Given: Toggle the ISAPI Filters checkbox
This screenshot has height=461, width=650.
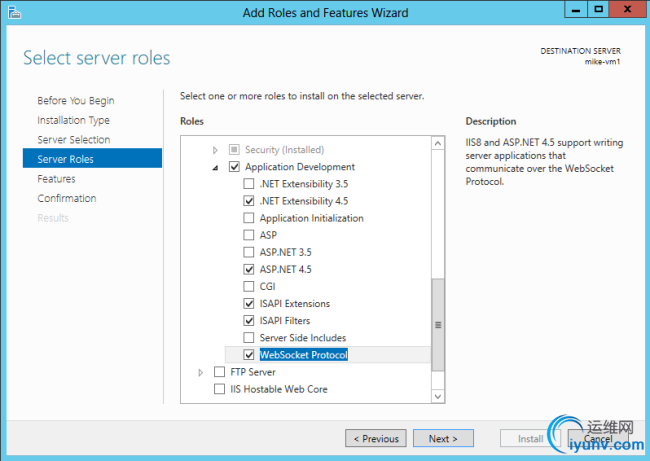Looking at the screenshot, I should (249, 320).
